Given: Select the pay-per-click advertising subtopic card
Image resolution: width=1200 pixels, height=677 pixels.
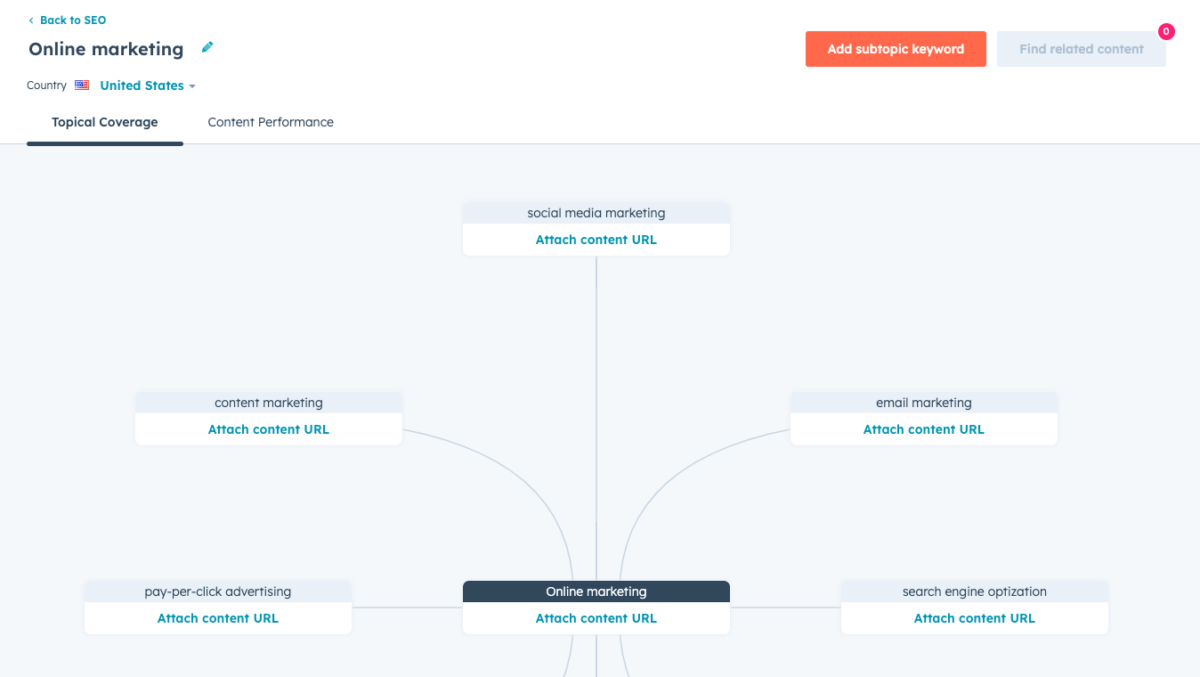Looking at the screenshot, I should (218, 591).
